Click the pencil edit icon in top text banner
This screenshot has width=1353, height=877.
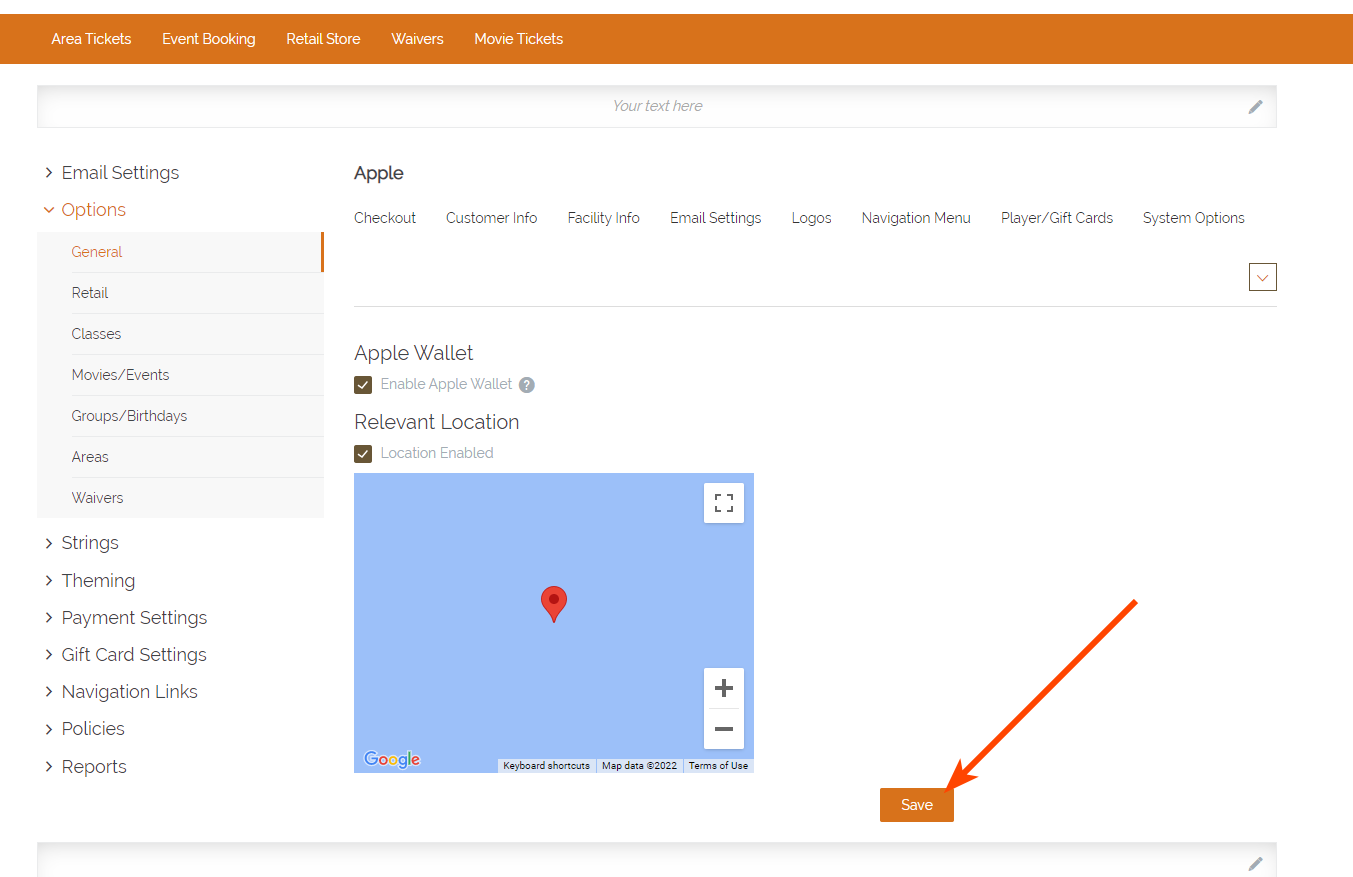pyautogui.click(x=1255, y=107)
